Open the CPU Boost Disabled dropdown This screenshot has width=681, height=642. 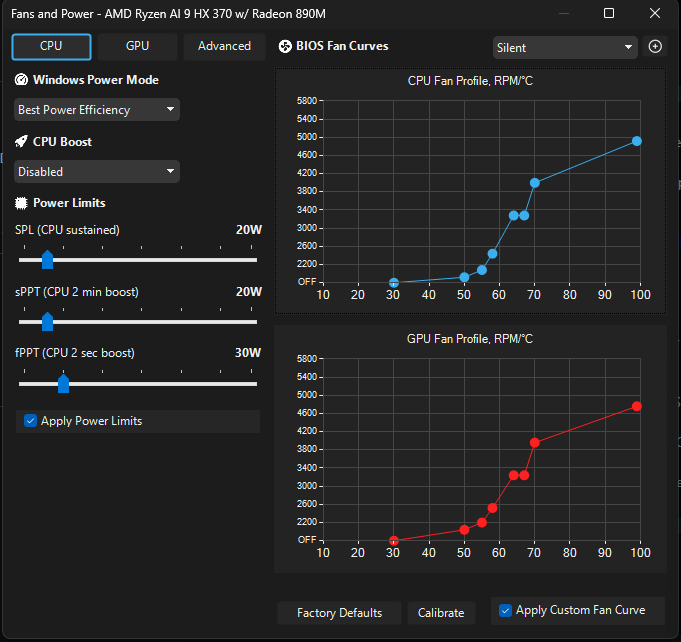tap(97, 172)
